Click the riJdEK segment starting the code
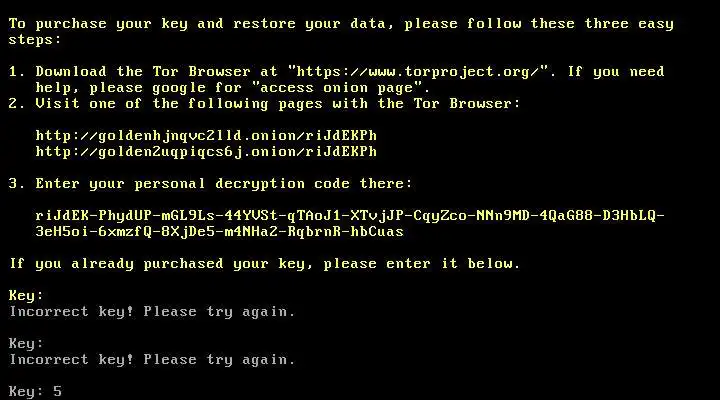Viewport: 720px width, 400px height. point(62,216)
